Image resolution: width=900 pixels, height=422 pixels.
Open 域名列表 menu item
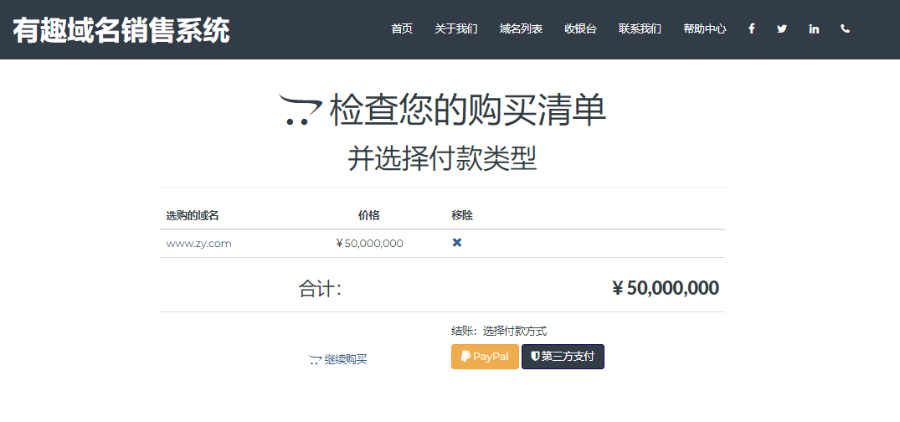(x=521, y=29)
